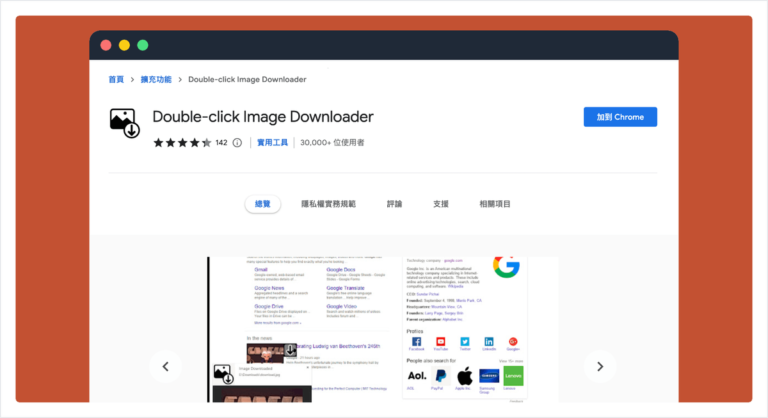This screenshot has width=768, height=418.
Task: Click the 實用工具 category link
Action: tap(272, 143)
